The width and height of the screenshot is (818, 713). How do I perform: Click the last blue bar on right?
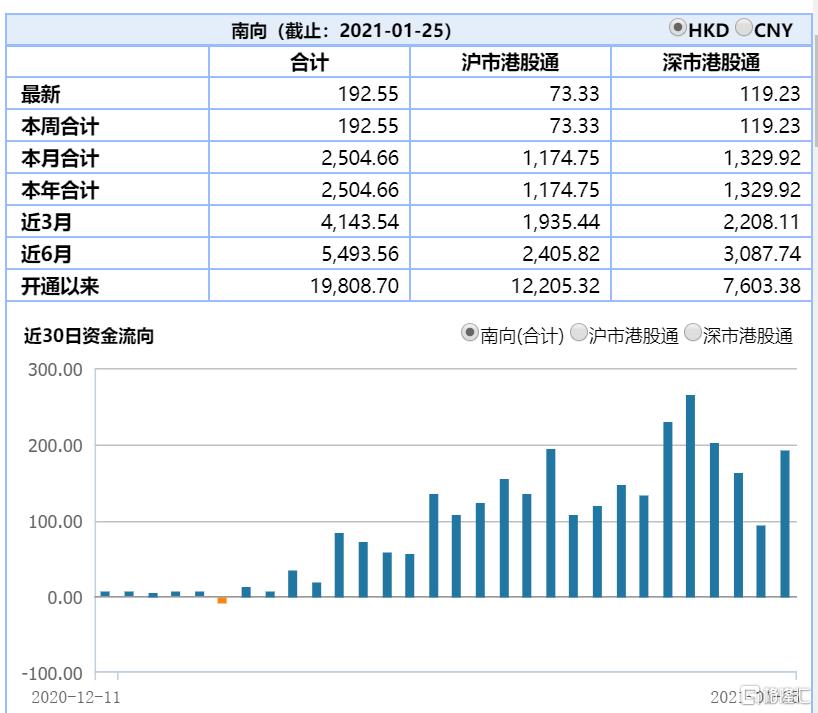tap(785, 524)
